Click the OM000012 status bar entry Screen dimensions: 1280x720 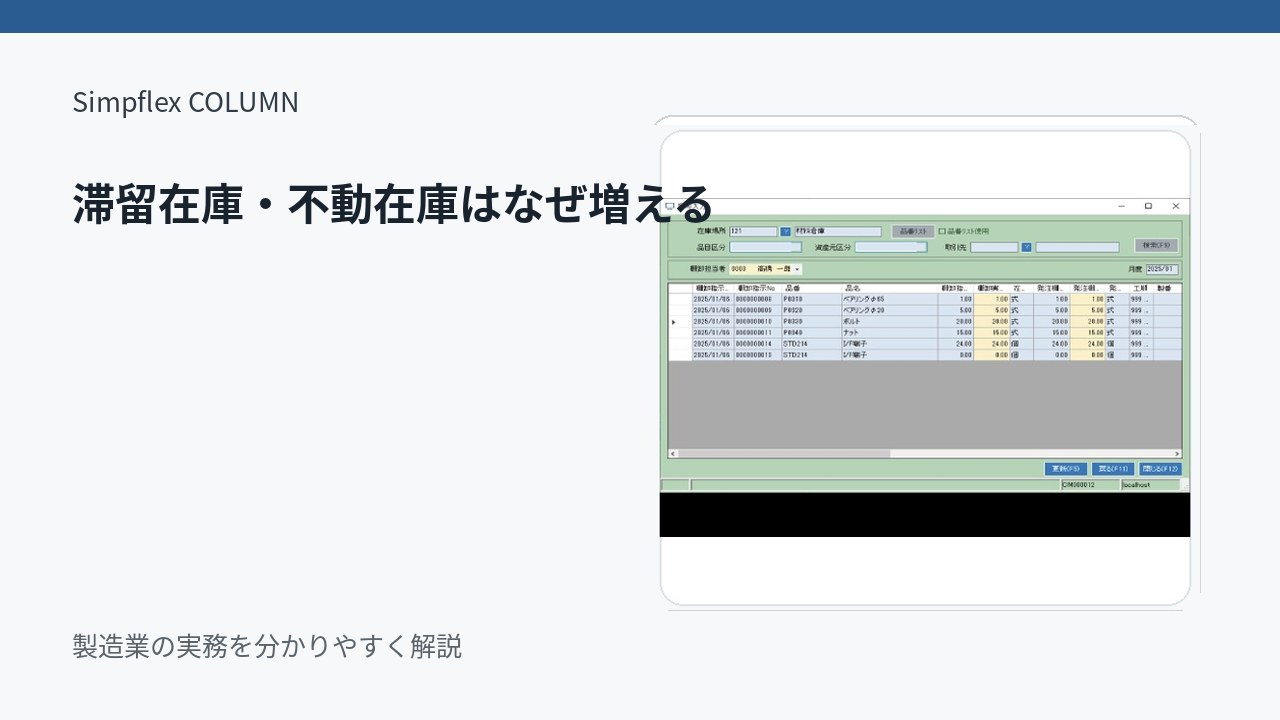pyautogui.click(x=1089, y=485)
